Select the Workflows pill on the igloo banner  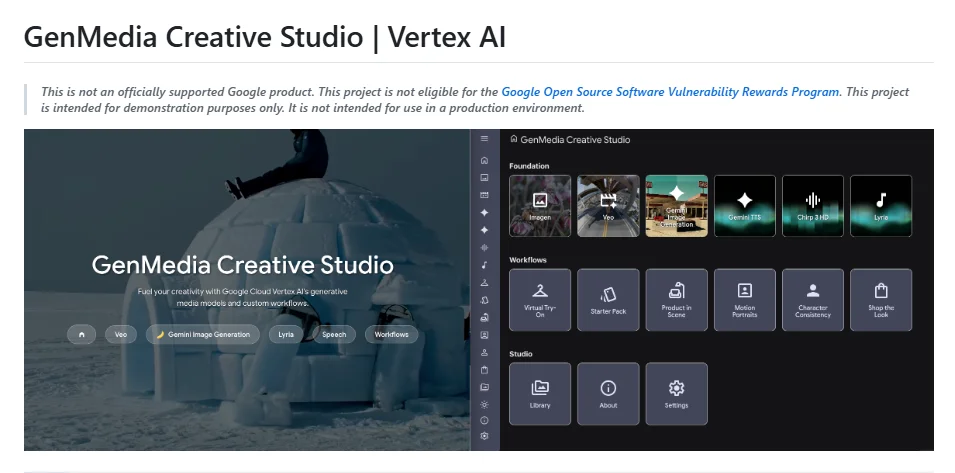(x=392, y=334)
